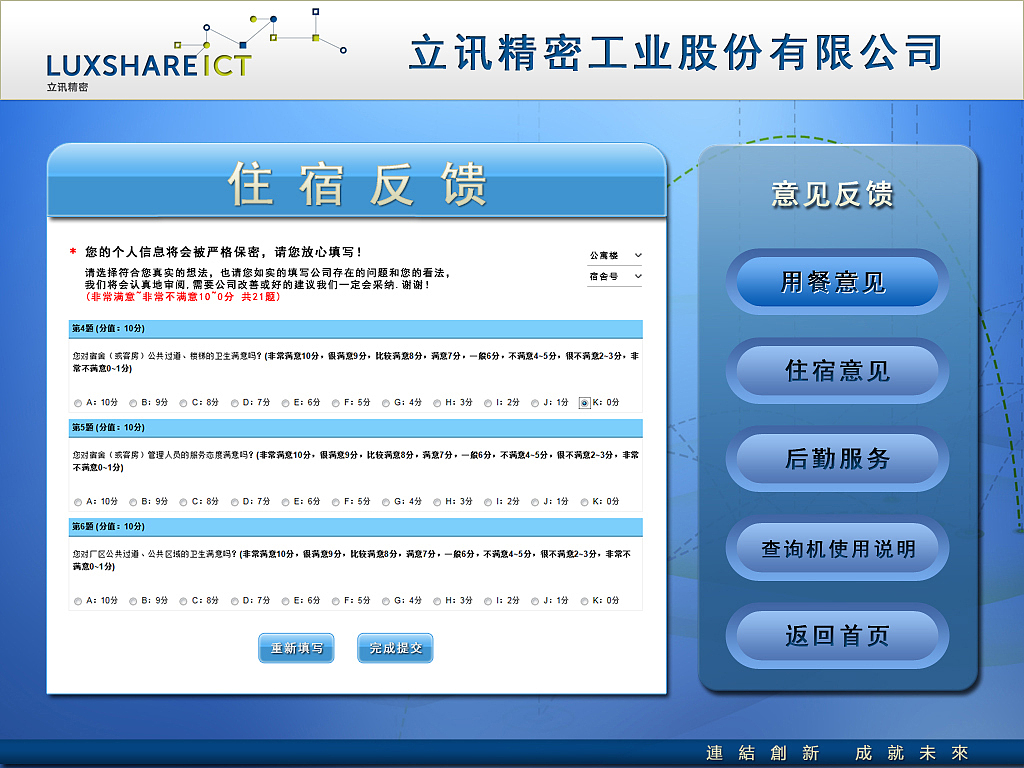Return home via 返回首页
This screenshot has width=1024, height=768.
(837, 635)
